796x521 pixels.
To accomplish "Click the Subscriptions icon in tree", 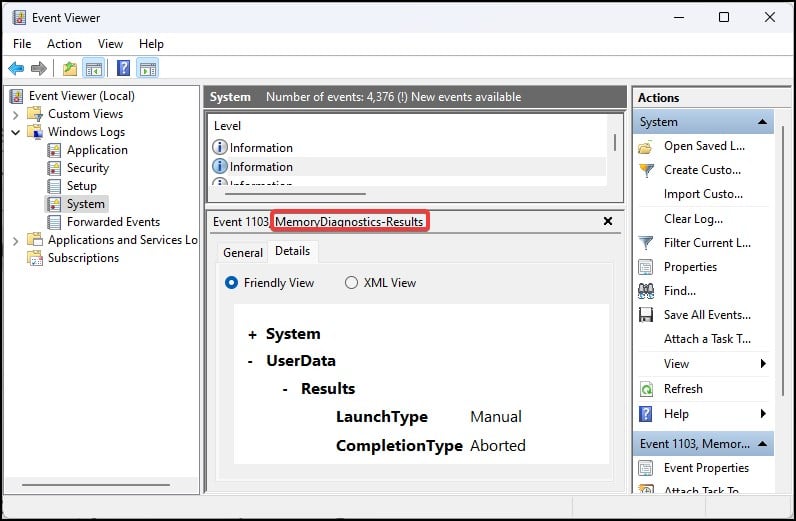I will coord(35,258).
